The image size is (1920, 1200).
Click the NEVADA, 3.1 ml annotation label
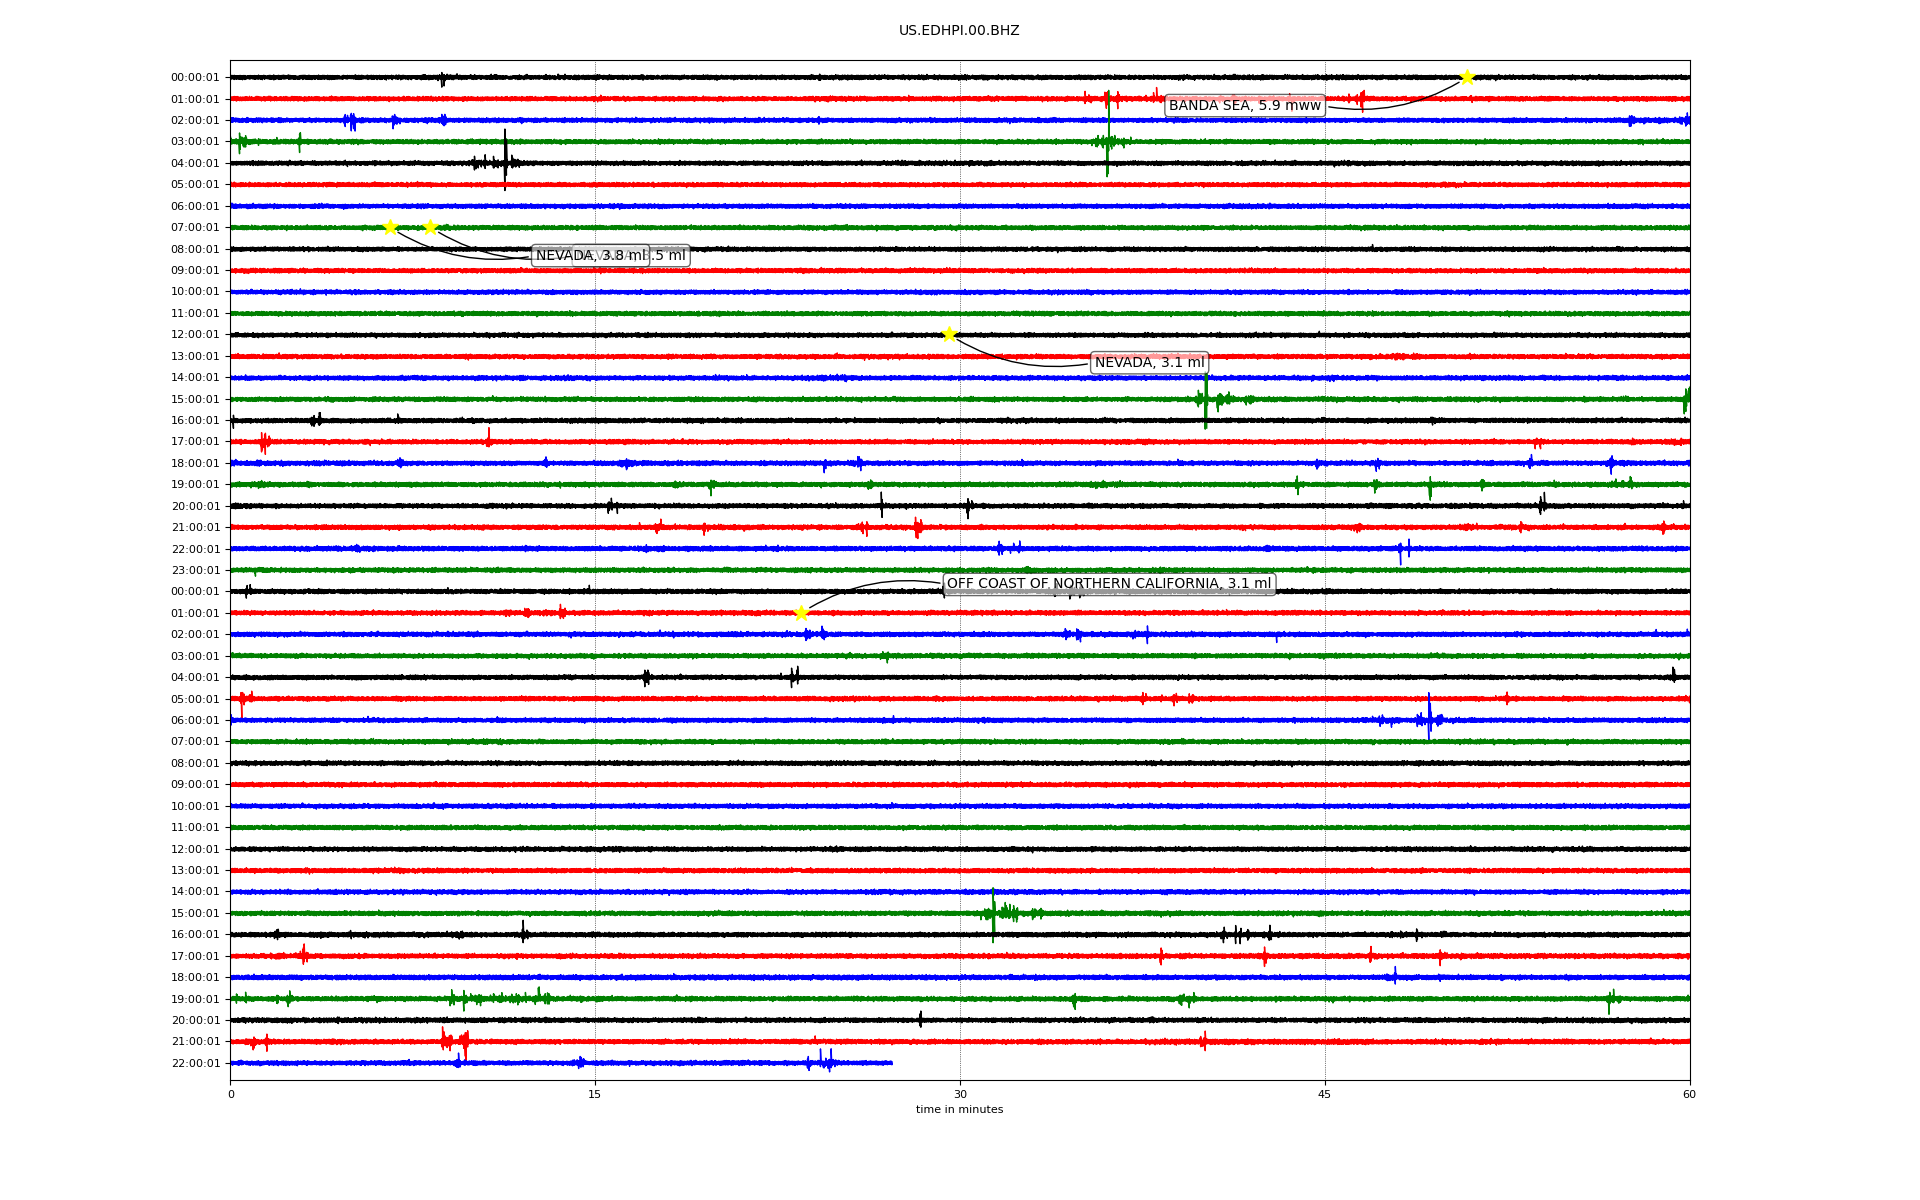tap(1149, 362)
